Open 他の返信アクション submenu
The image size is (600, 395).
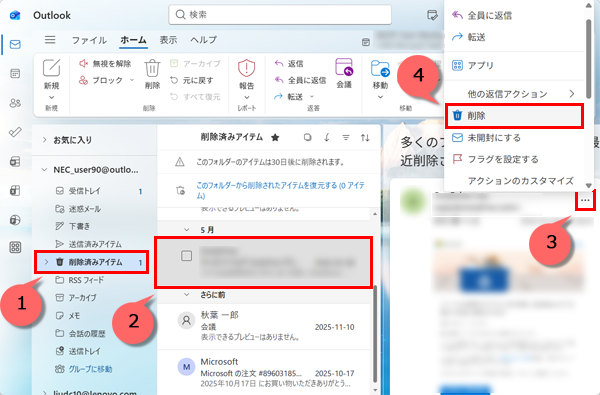point(514,94)
